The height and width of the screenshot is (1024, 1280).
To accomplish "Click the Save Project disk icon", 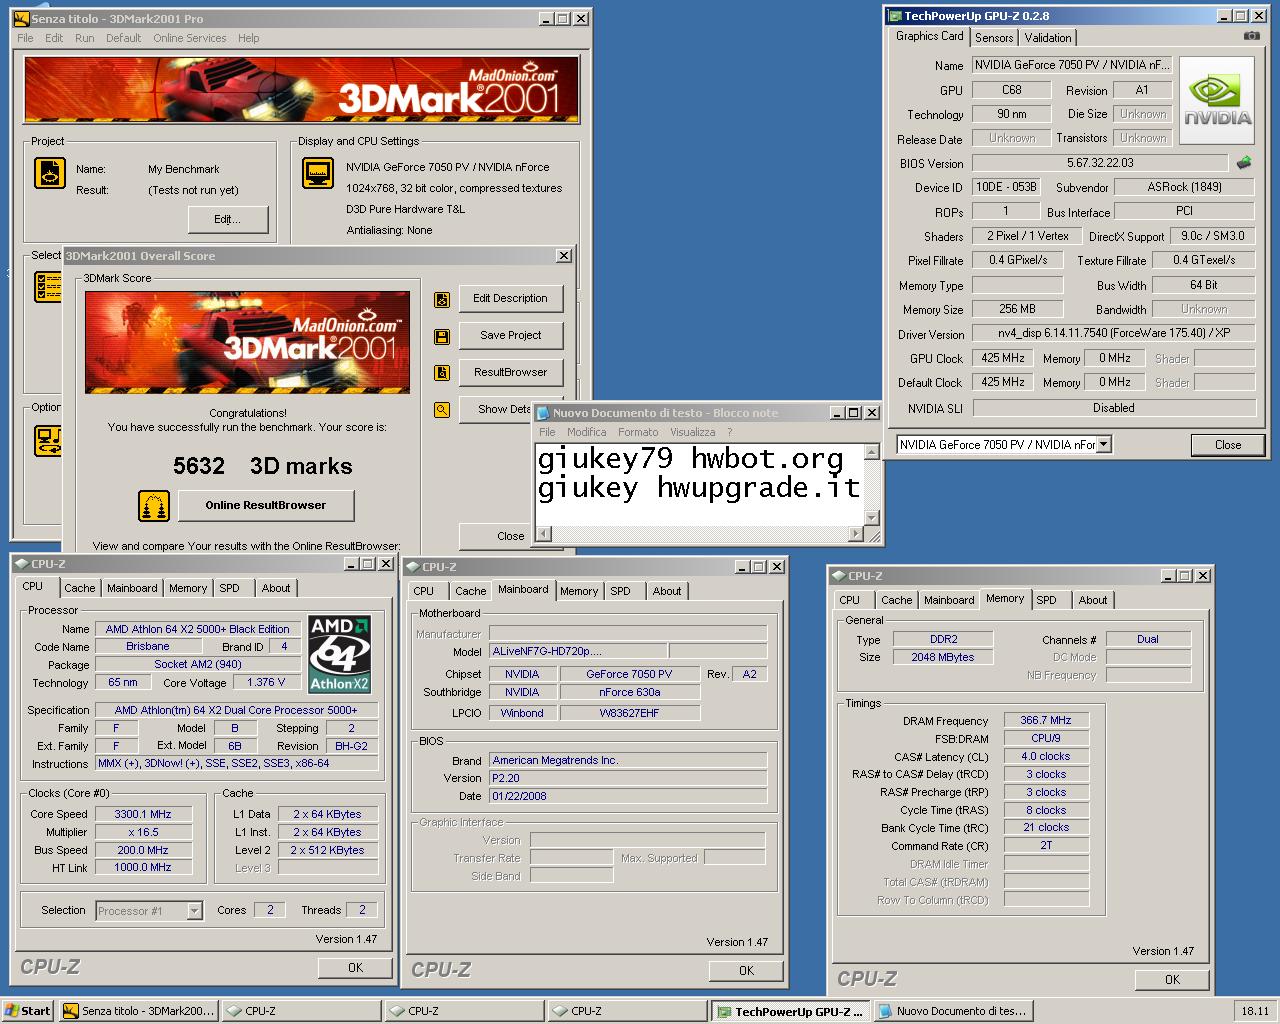I will click(x=442, y=336).
